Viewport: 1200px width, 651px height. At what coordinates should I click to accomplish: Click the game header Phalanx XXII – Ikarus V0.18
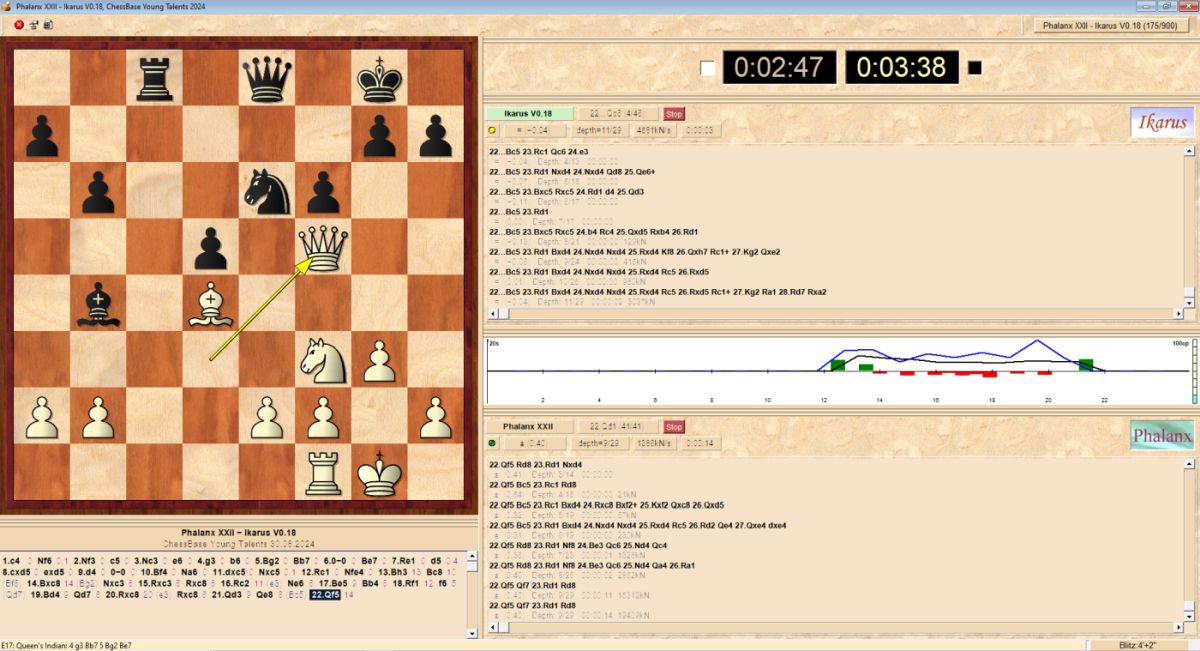[239, 532]
